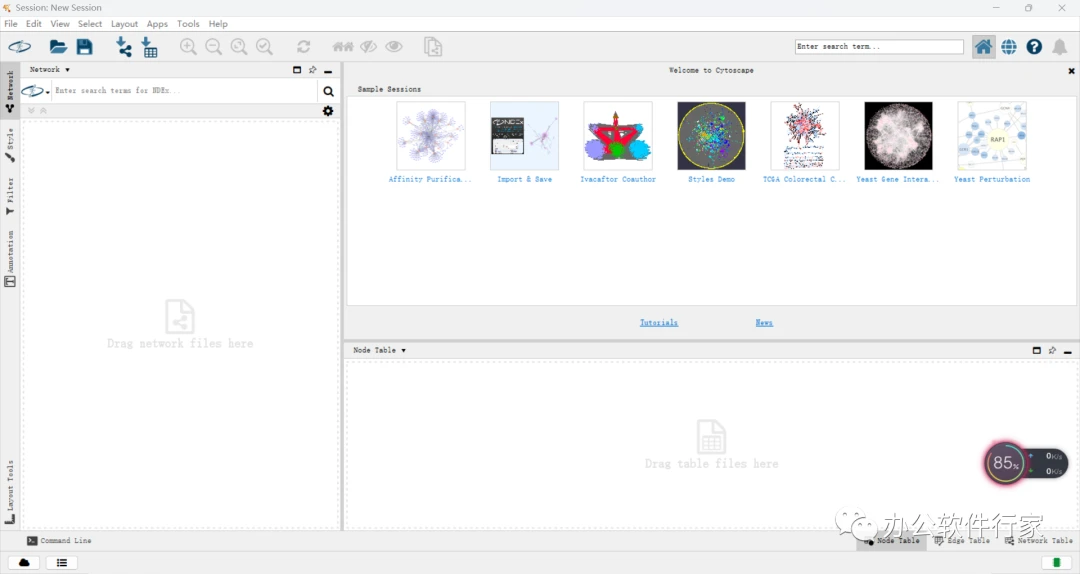Screen dimensions: 1080x574
Task: Follow the News link
Action: click(764, 322)
